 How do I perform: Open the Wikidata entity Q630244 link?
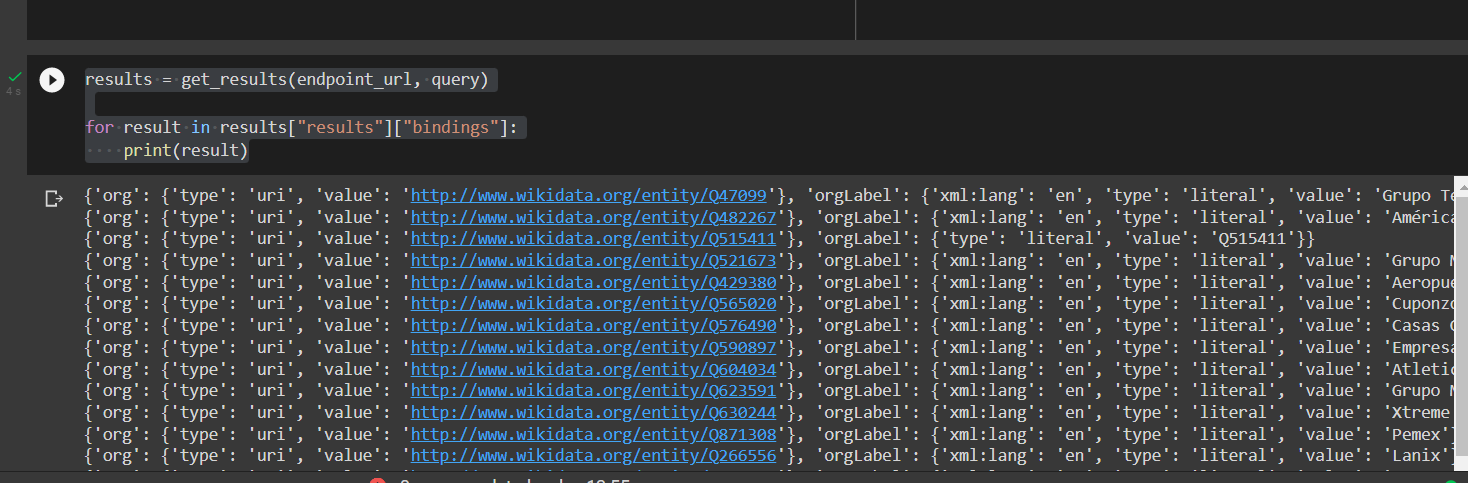click(593, 413)
